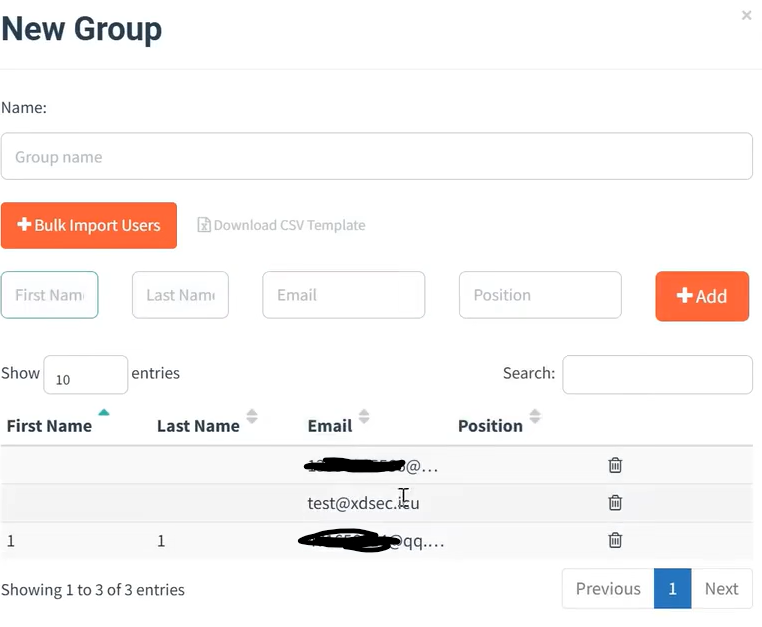Screen dimensions: 762x627
Task: Focus the Group name field
Action: (x=376, y=157)
